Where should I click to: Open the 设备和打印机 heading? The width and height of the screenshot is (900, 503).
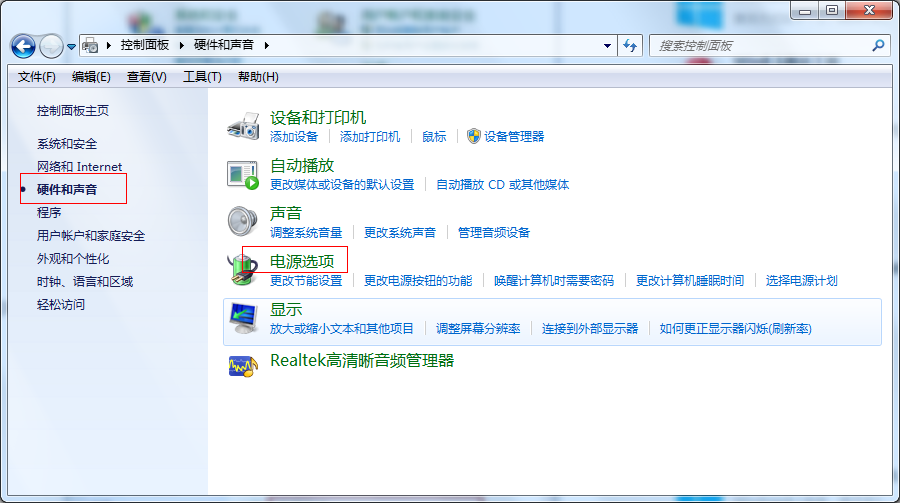(x=318, y=117)
